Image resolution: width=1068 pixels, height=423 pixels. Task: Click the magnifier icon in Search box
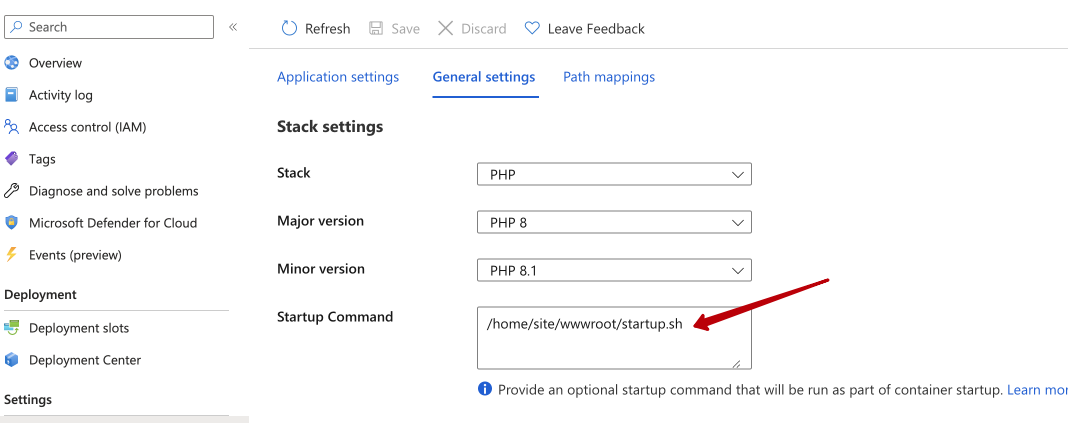click(x=17, y=27)
